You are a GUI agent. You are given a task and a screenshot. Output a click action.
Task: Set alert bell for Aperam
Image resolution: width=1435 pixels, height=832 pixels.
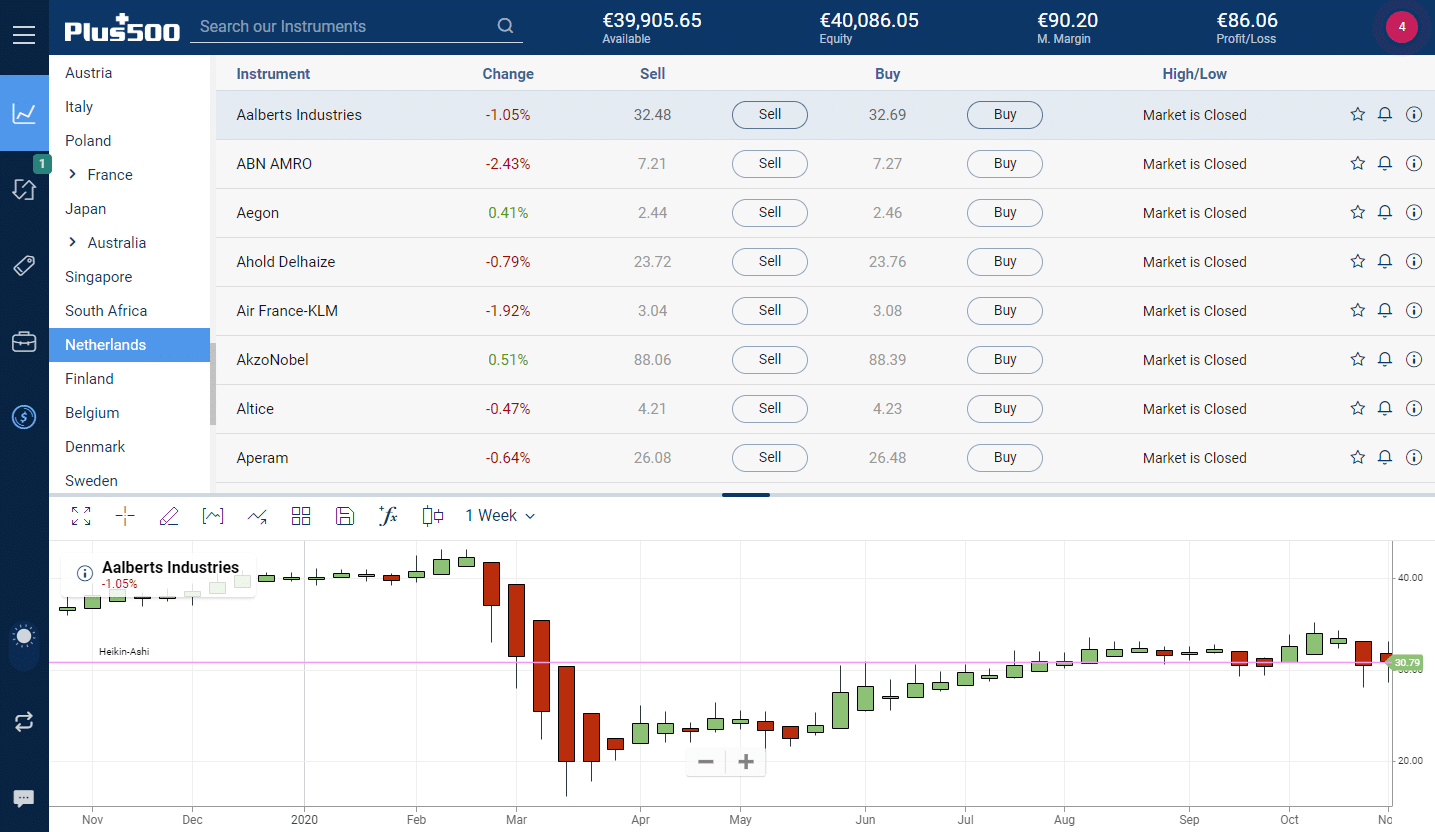[x=1385, y=457]
